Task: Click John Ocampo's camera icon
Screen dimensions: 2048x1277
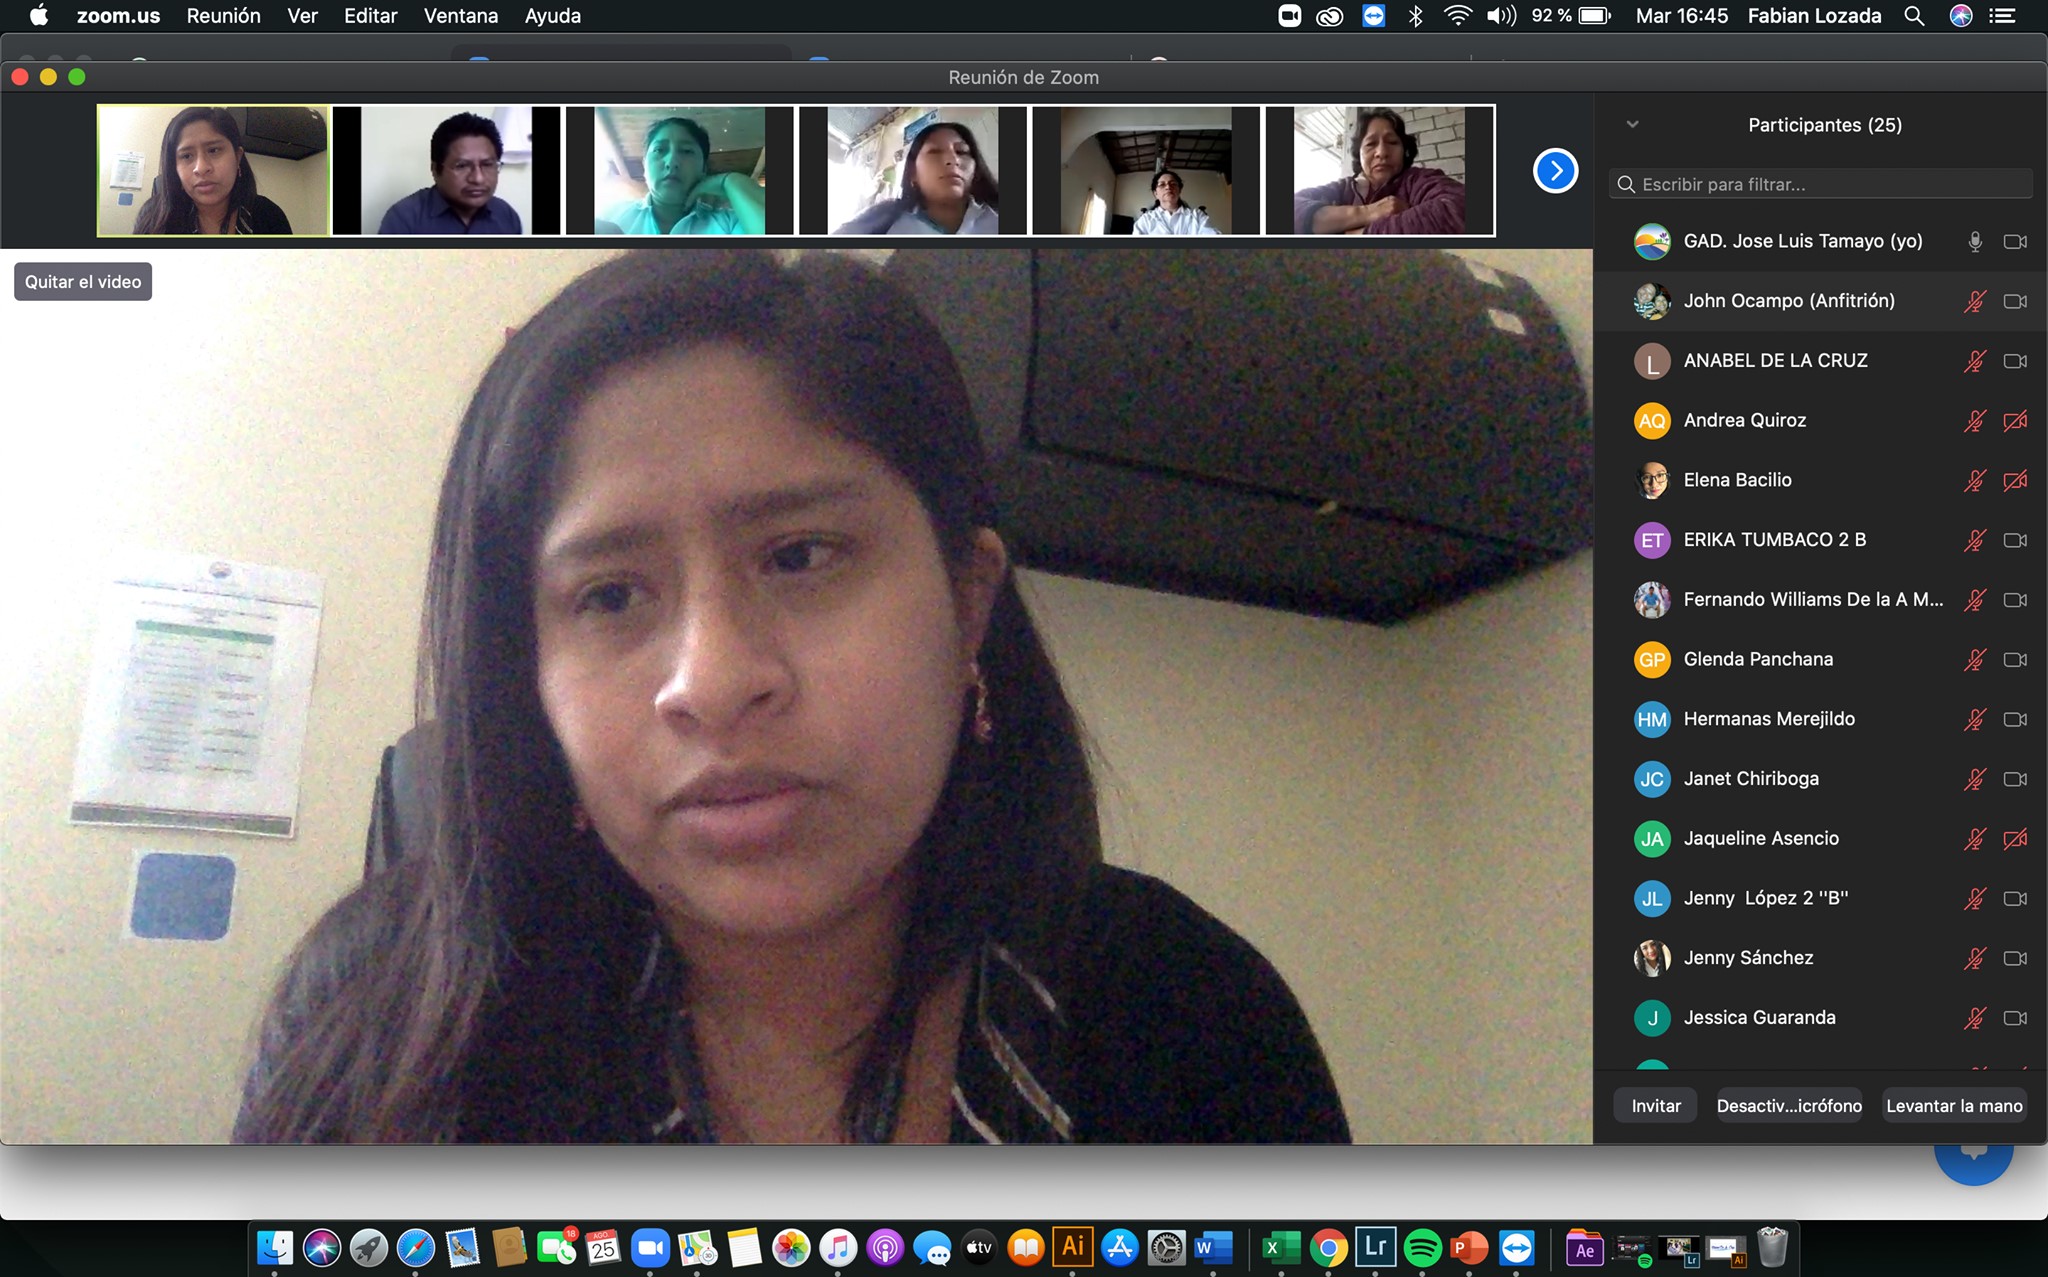Action: [x=2015, y=301]
